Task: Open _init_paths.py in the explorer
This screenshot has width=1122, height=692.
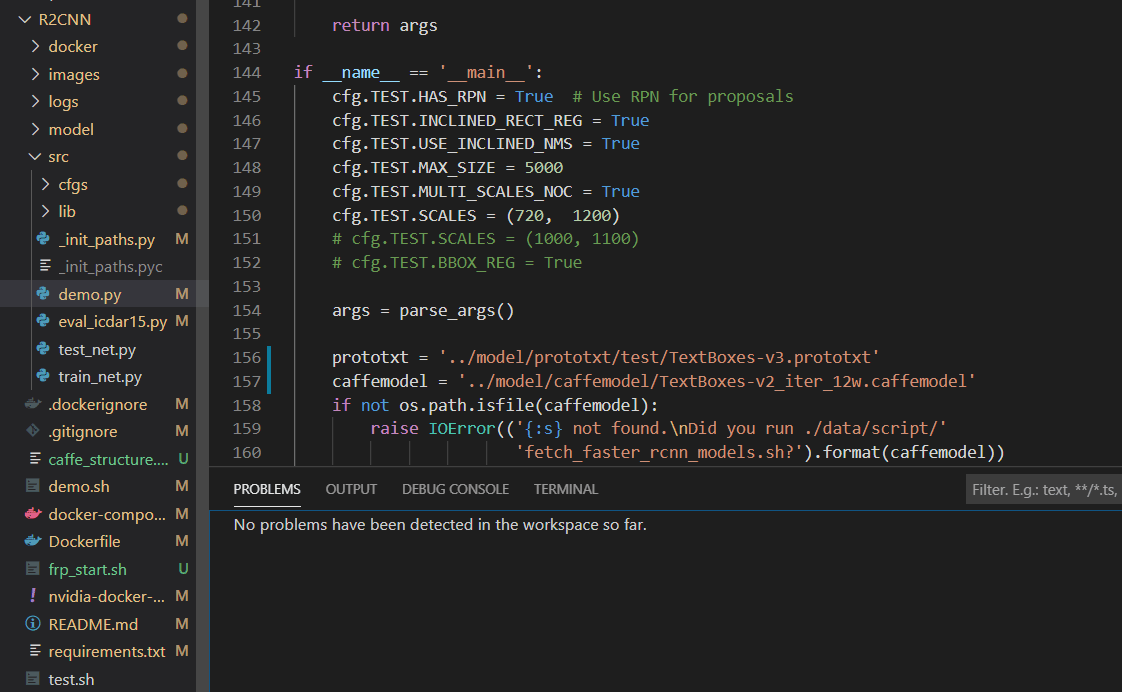Action: point(107,239)
